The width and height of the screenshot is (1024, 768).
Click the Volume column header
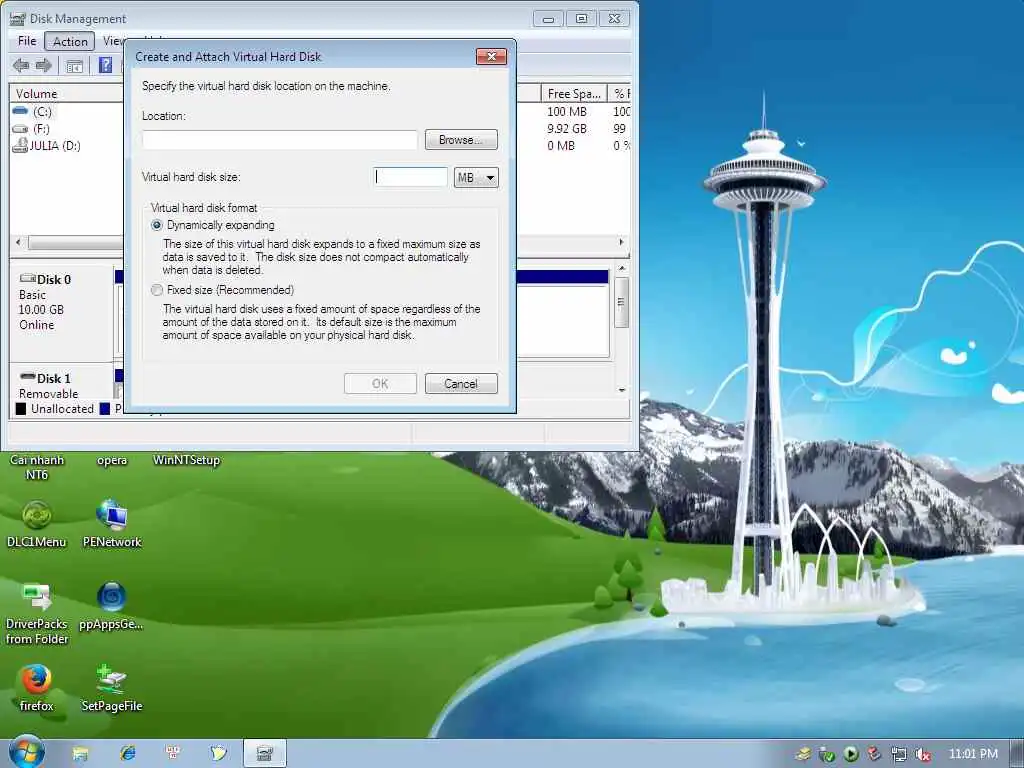tap(65, 93)
